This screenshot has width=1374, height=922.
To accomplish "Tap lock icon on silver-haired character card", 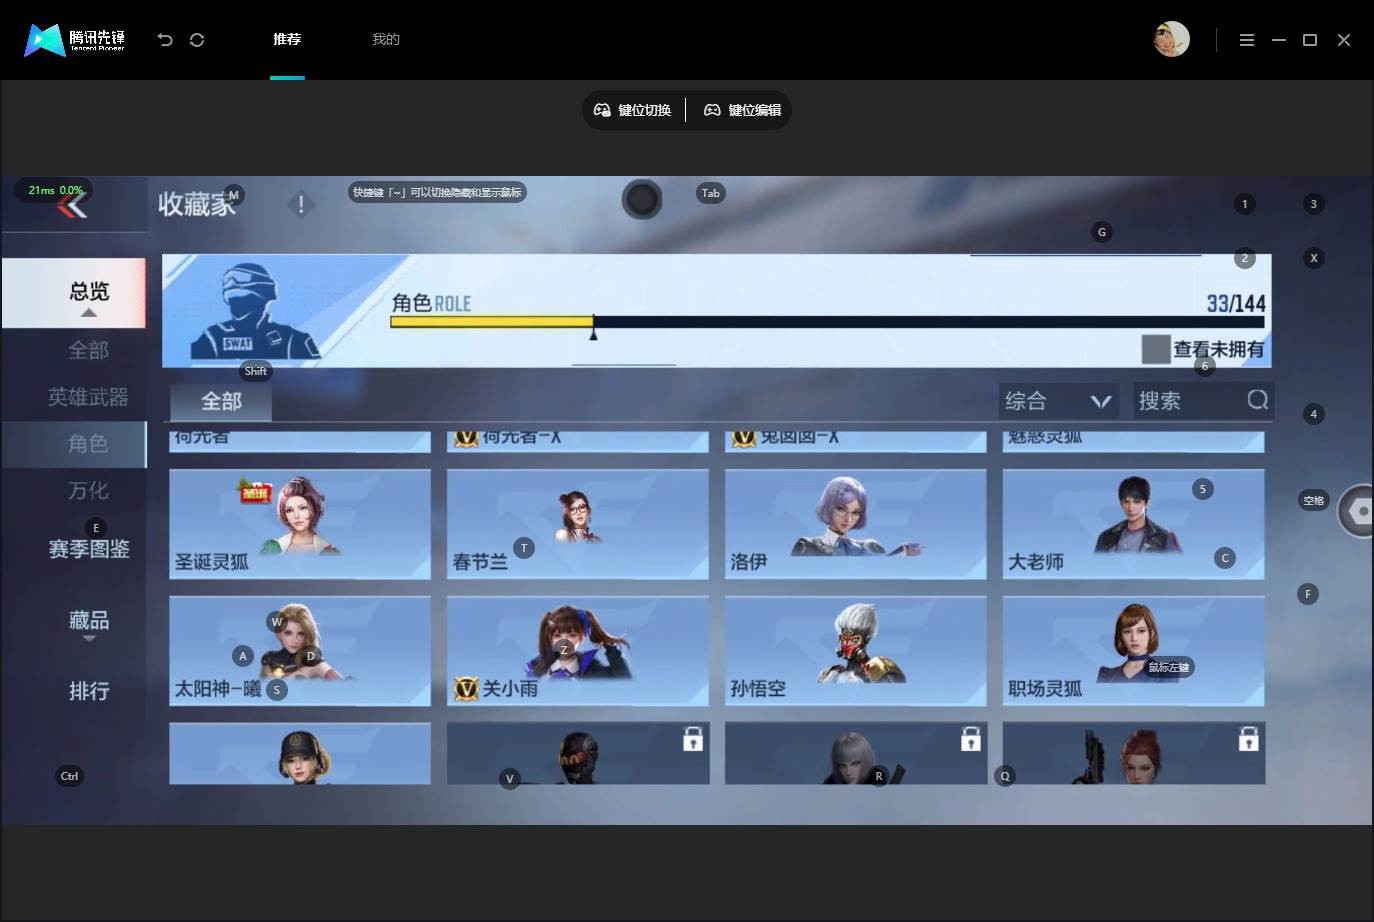I will point(970,739).
